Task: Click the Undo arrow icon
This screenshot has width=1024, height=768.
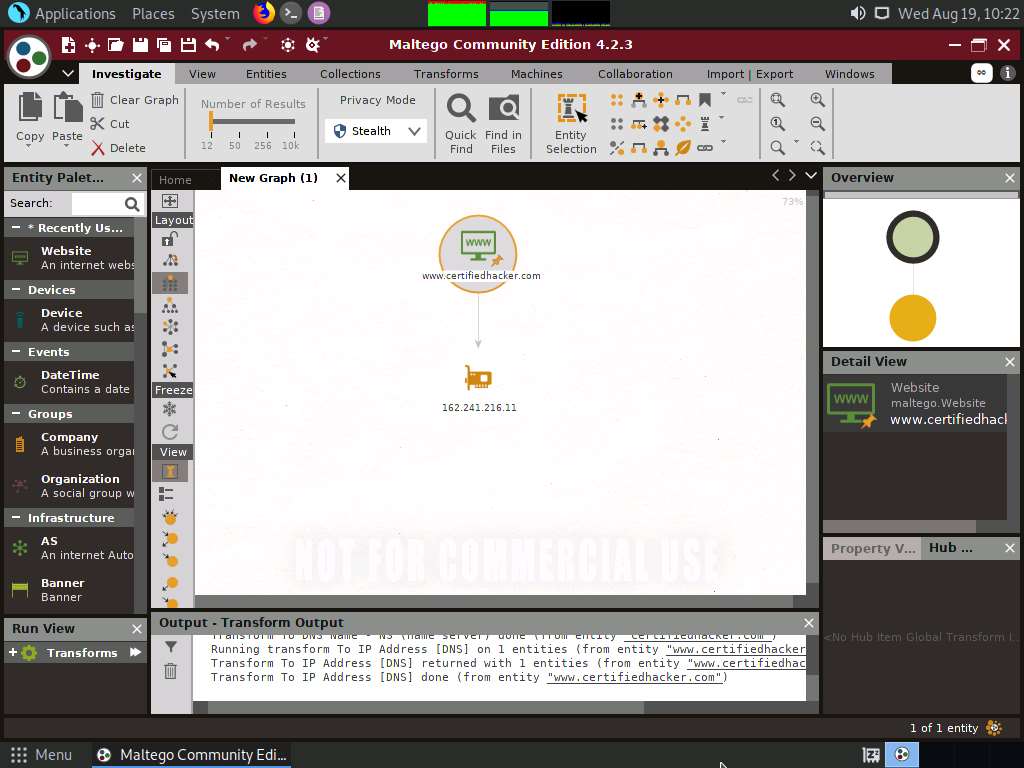Action: [212, 44]
